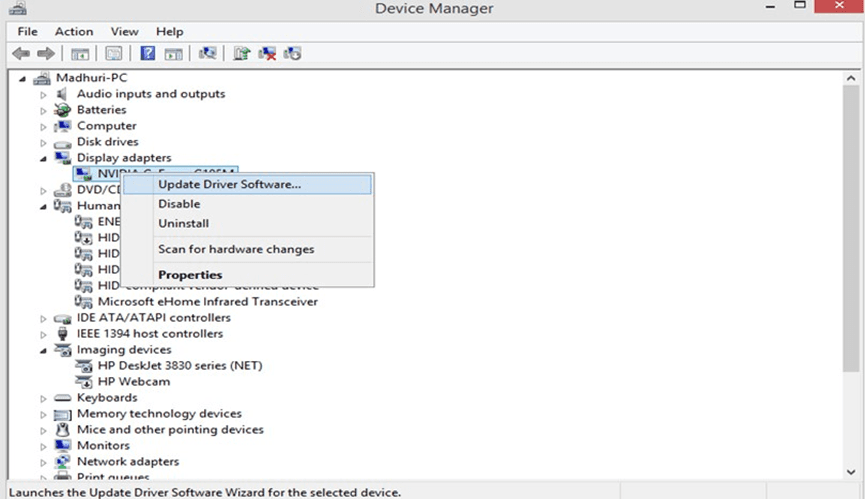Click the Forward arrow toolbar icon
Viewport: 865px width, 499px height.
[x=46, y=53]
